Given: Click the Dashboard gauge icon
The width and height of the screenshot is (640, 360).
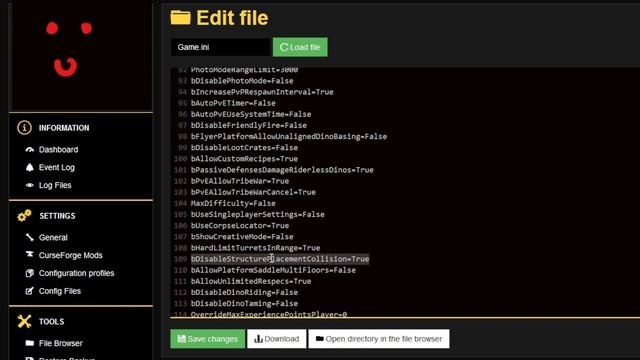Looking at the screenshot, I should pos(29,150).
